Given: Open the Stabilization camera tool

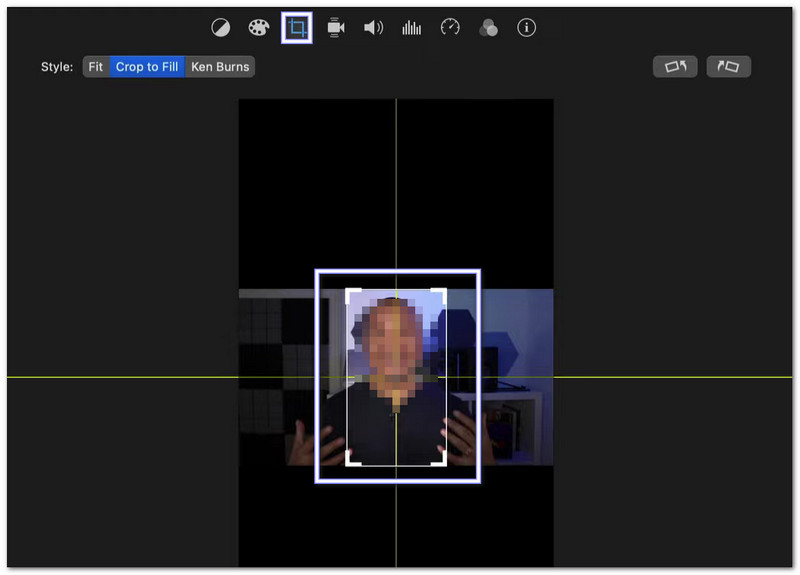Looking at the screenshot, I should tap(336, 28).
